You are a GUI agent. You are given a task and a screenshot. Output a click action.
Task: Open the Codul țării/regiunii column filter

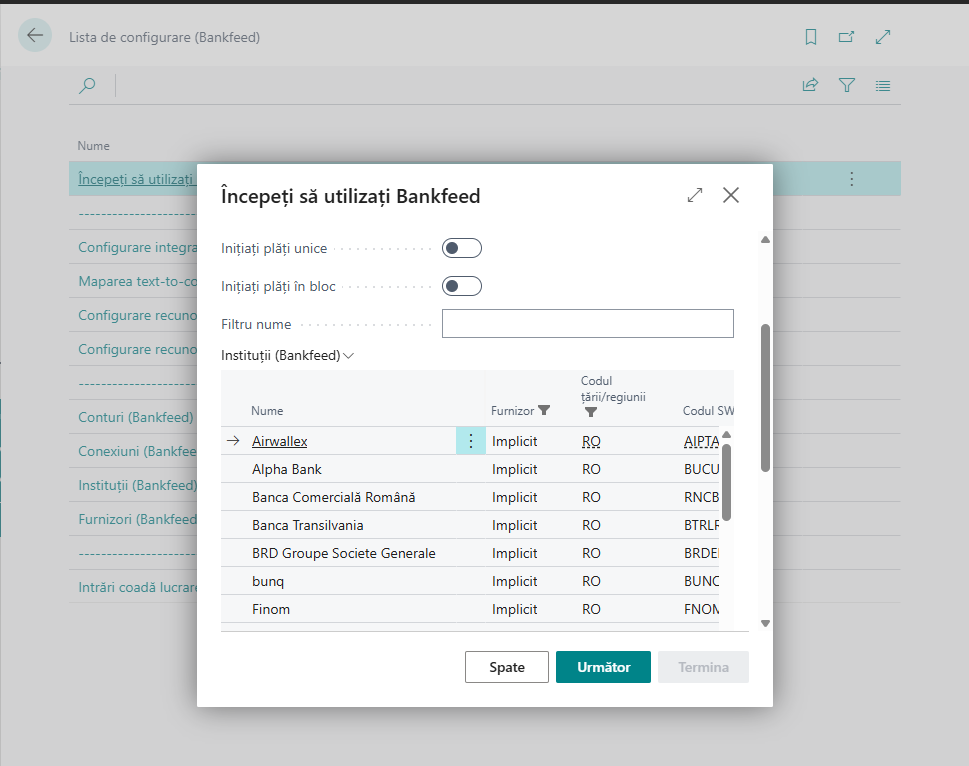point(591,412)
